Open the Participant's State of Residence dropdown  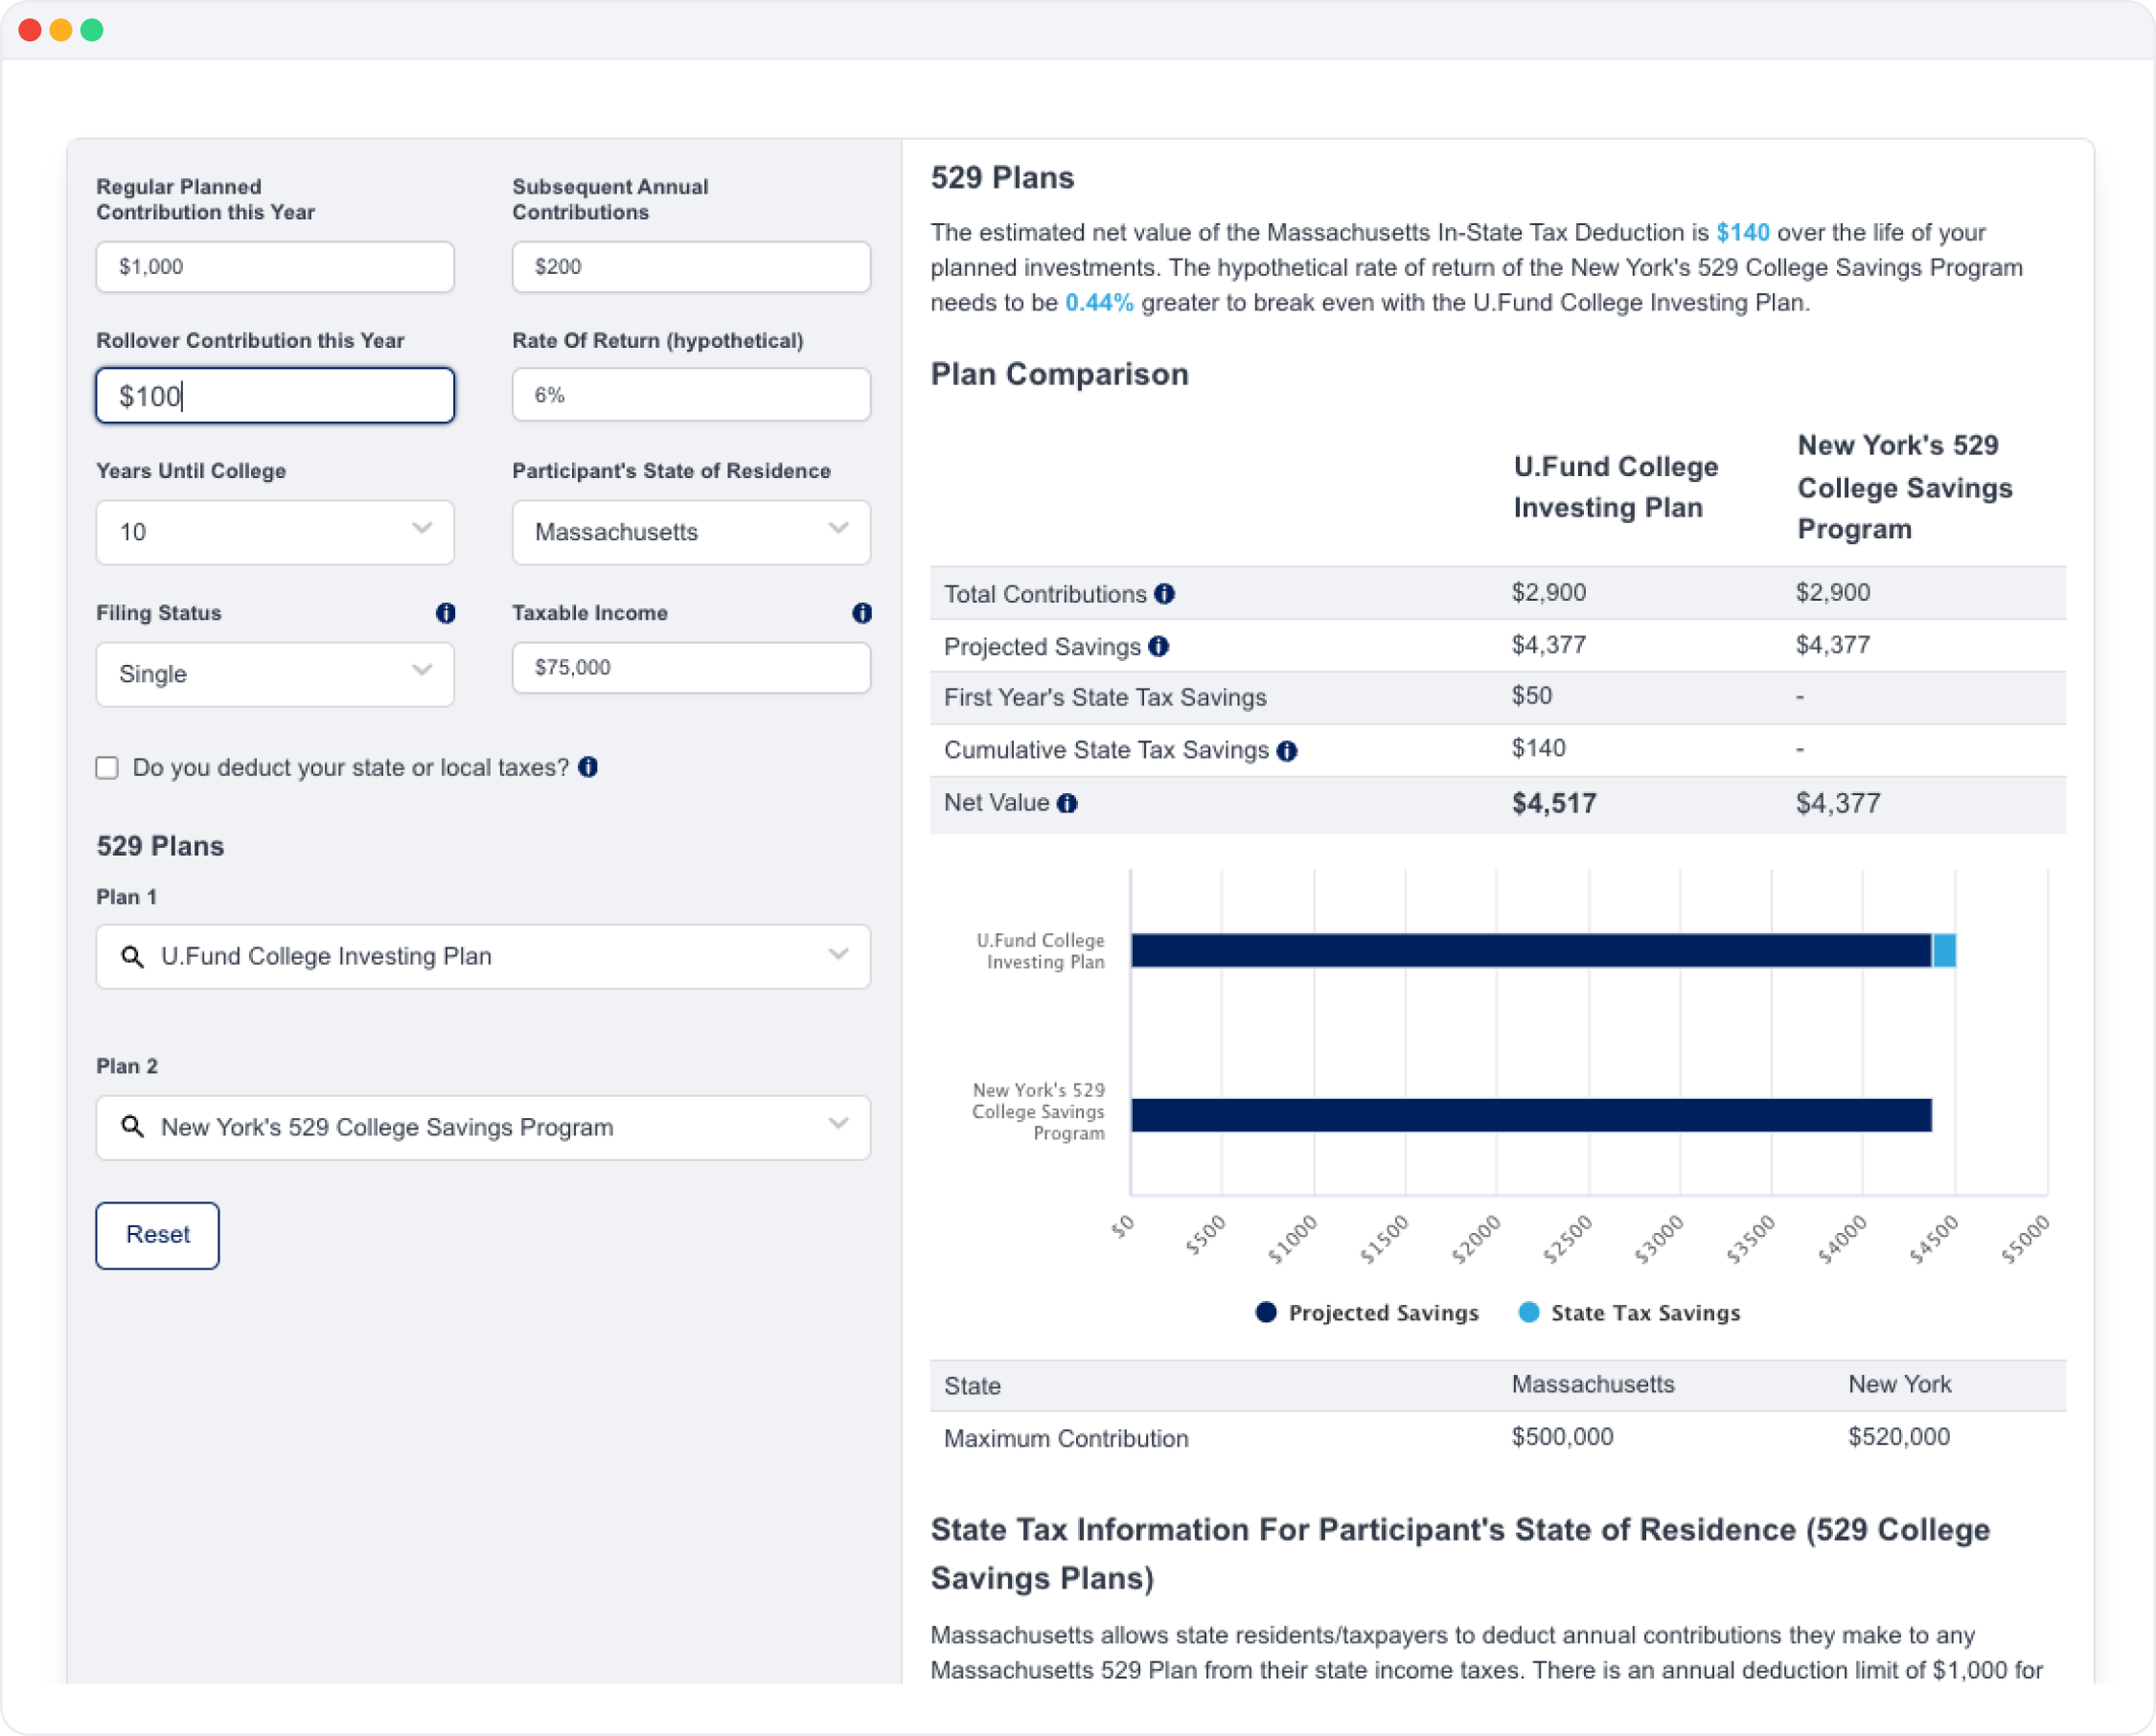[x=691, y=532]
